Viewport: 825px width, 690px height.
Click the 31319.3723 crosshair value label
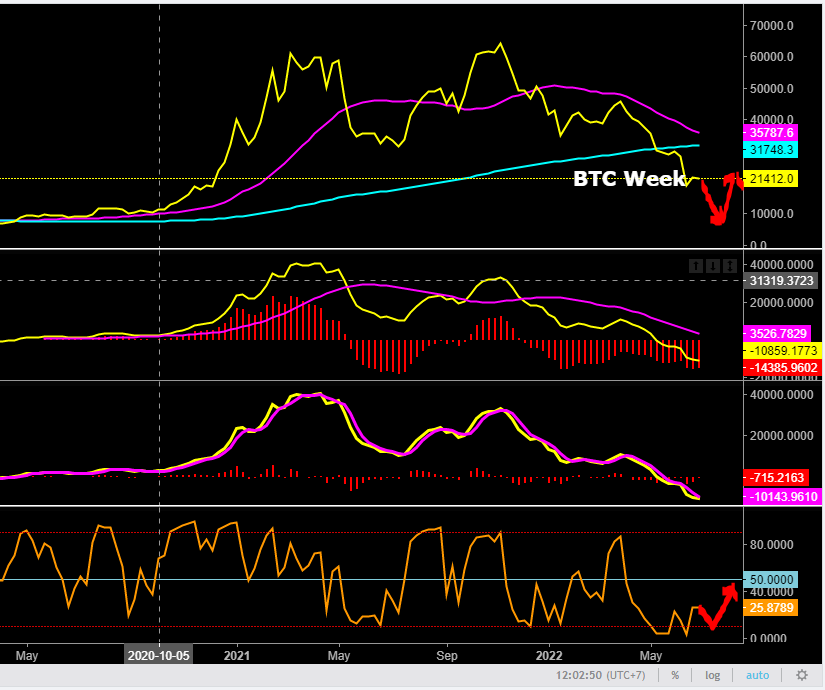[x=781, y=281]
